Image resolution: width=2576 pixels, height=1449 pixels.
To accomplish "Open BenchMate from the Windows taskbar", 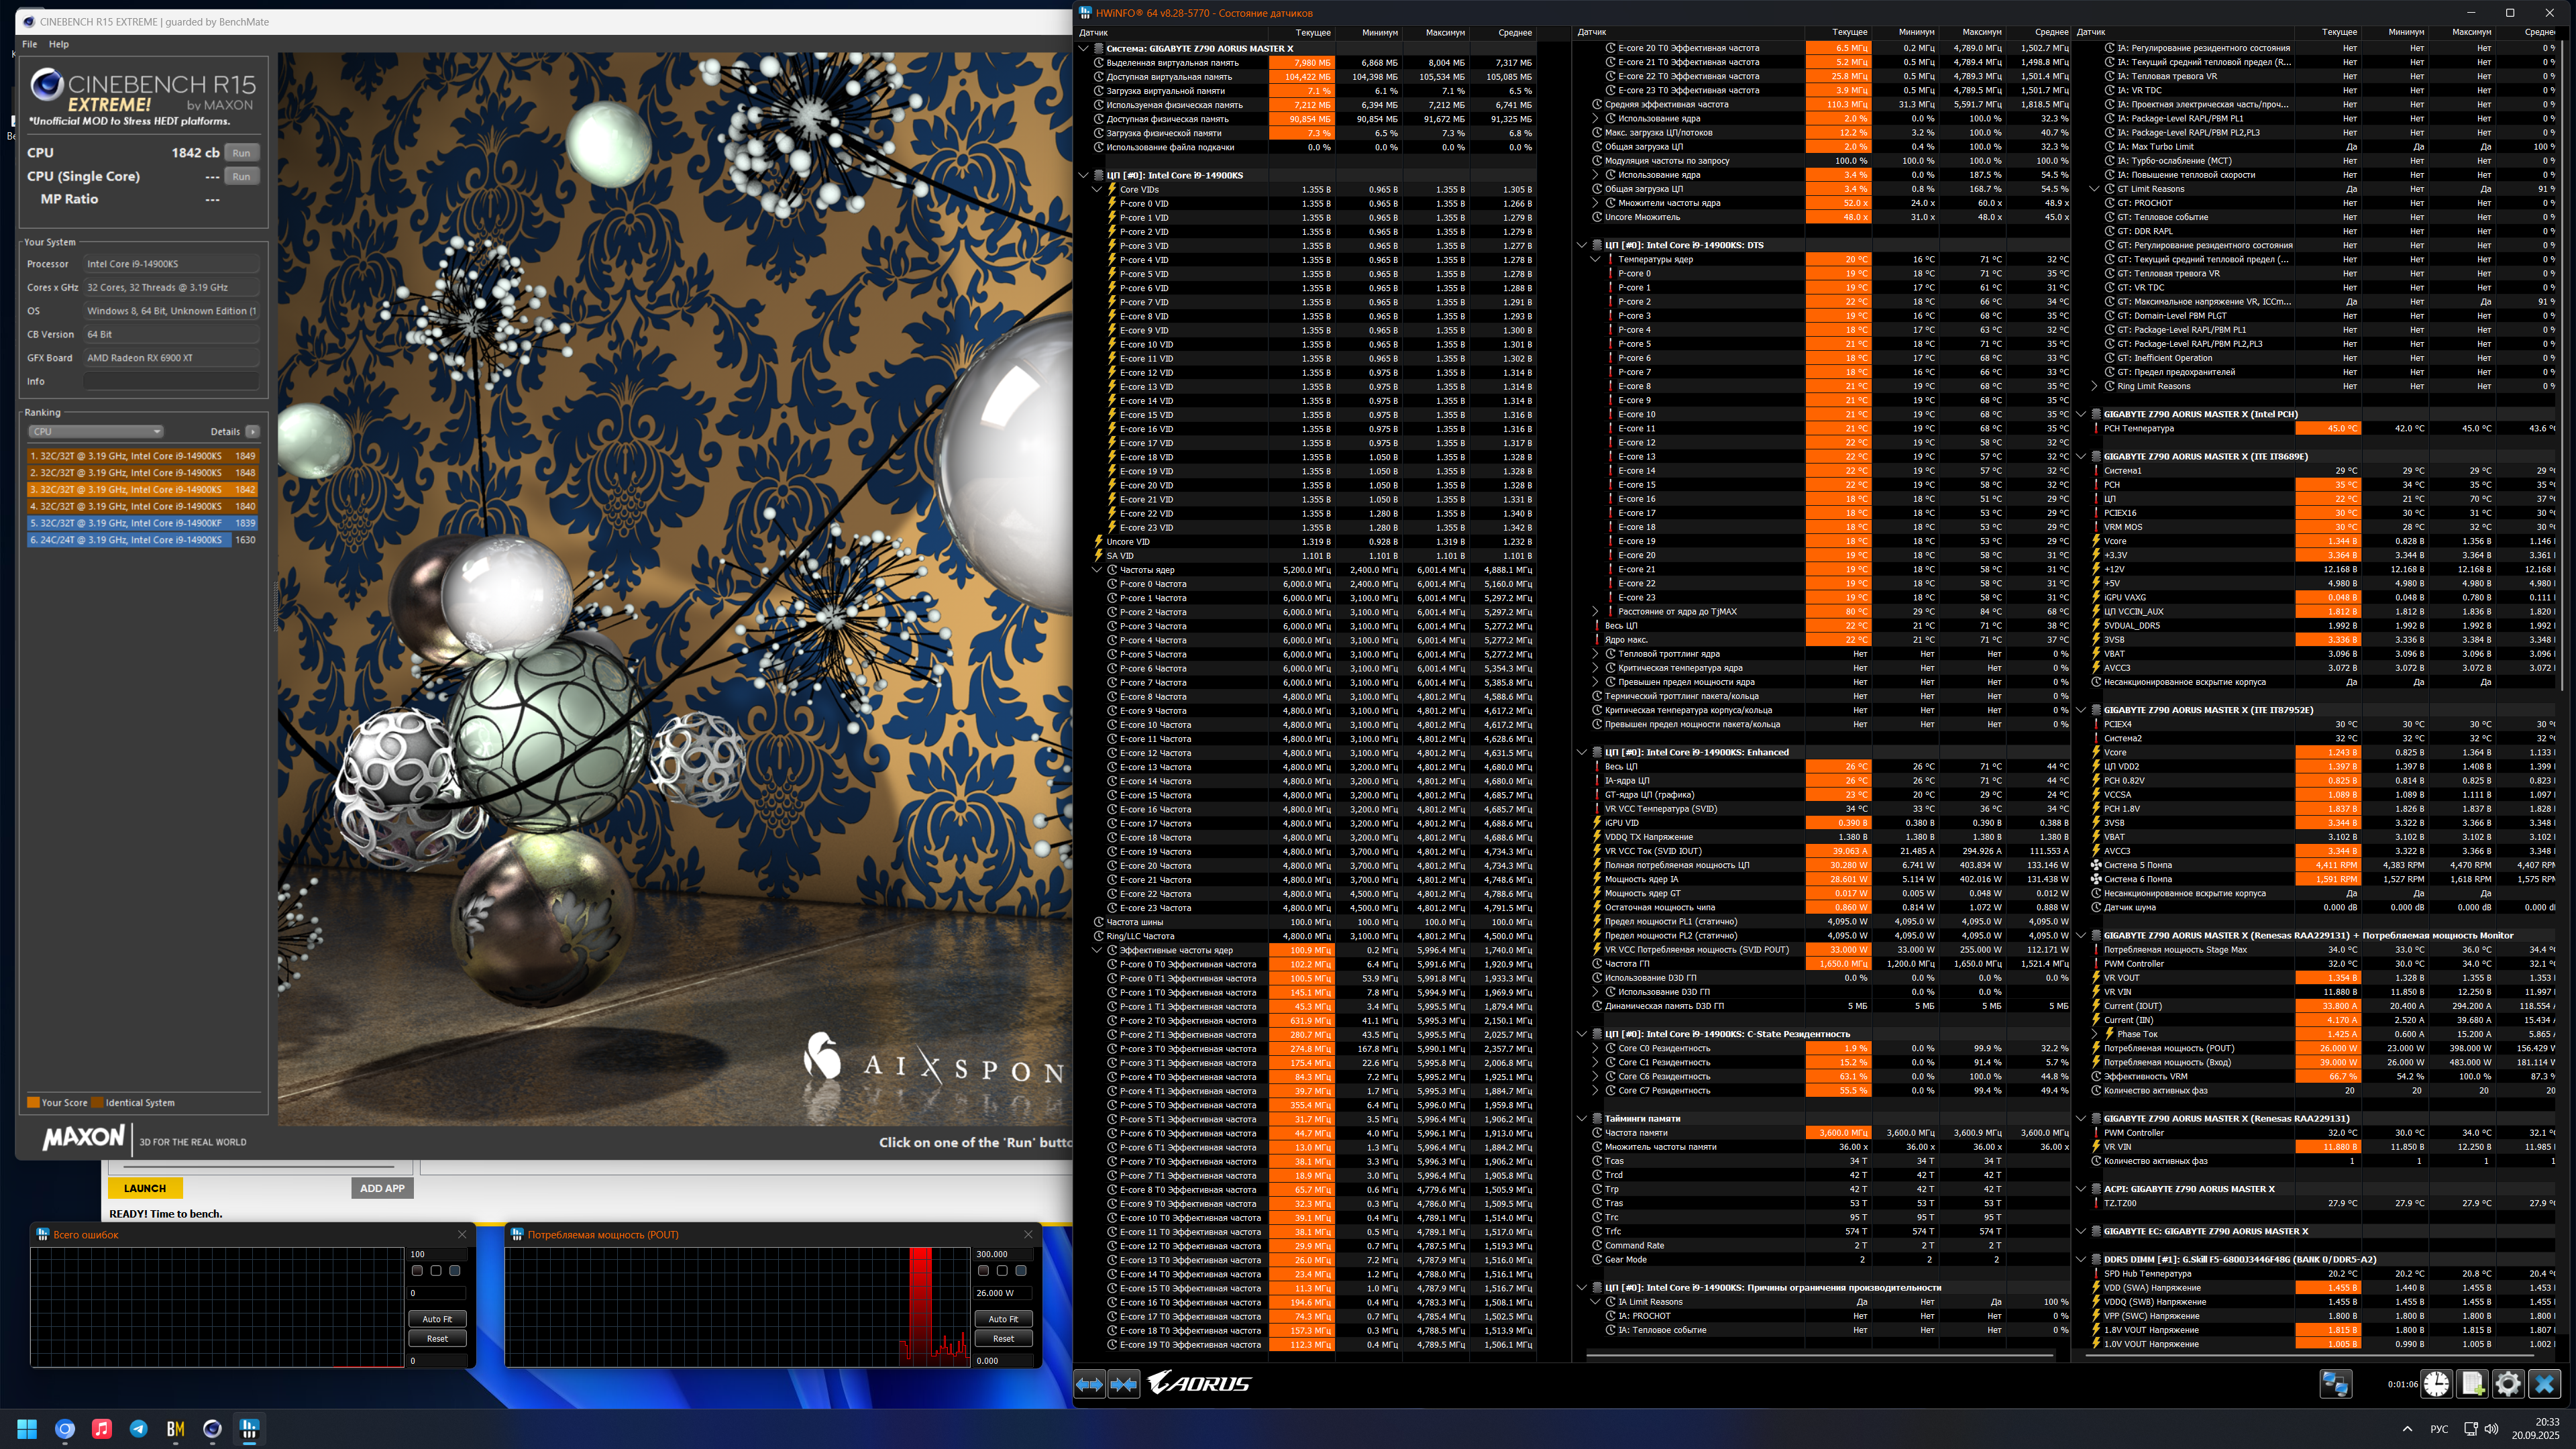I will [x=175, y=1429].
